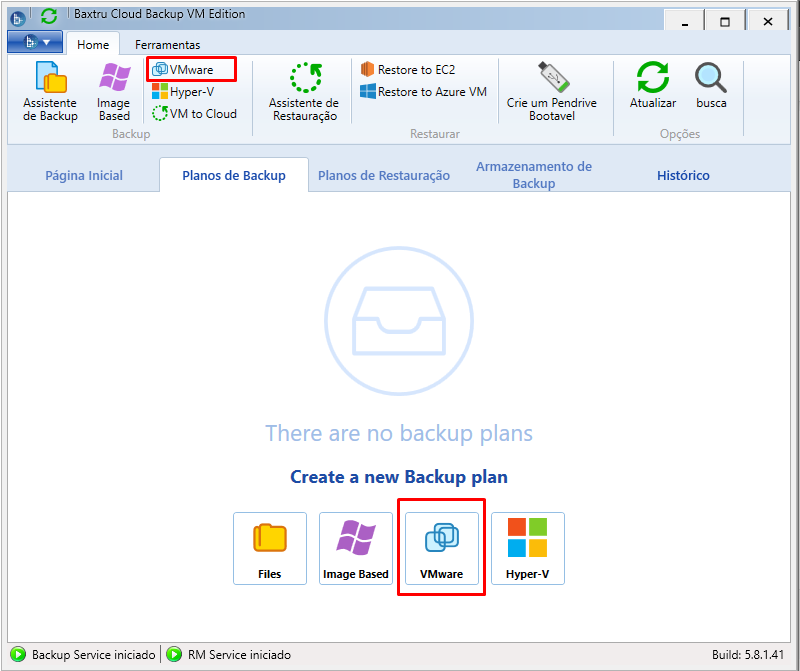The height and width of the screenshot is (671, 800).
Task: Choose Hyper-V in the Backup ribbon group
Action: point(183,92)
